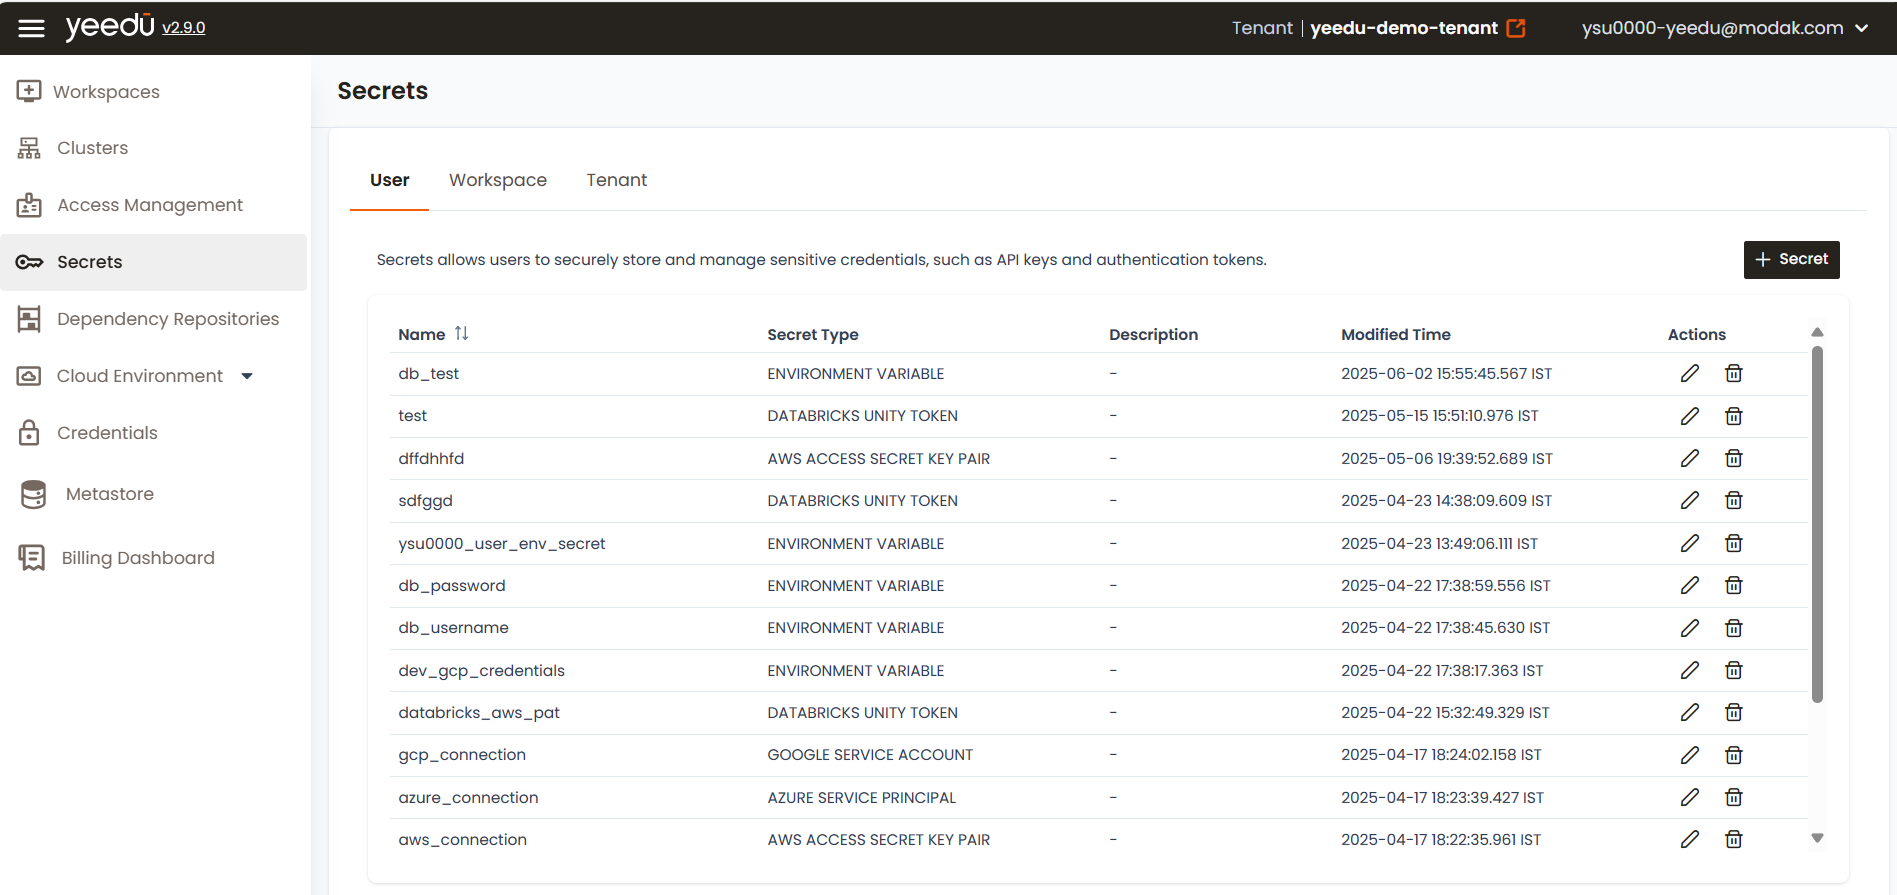1897x895 pixels.
Task: Add a new Secret
Action: tap(1791, 259)
